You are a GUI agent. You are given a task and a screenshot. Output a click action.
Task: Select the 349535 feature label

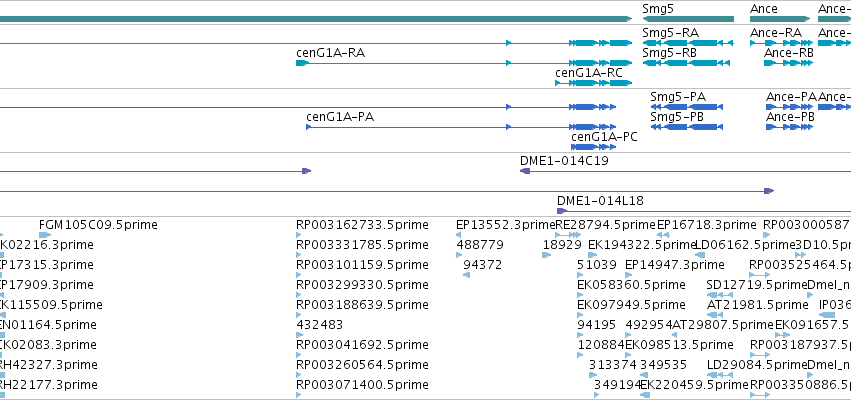(x=664, y=365)
